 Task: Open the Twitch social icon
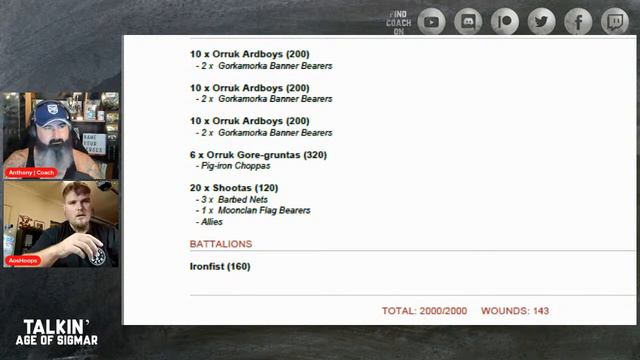tap(615, 21)
